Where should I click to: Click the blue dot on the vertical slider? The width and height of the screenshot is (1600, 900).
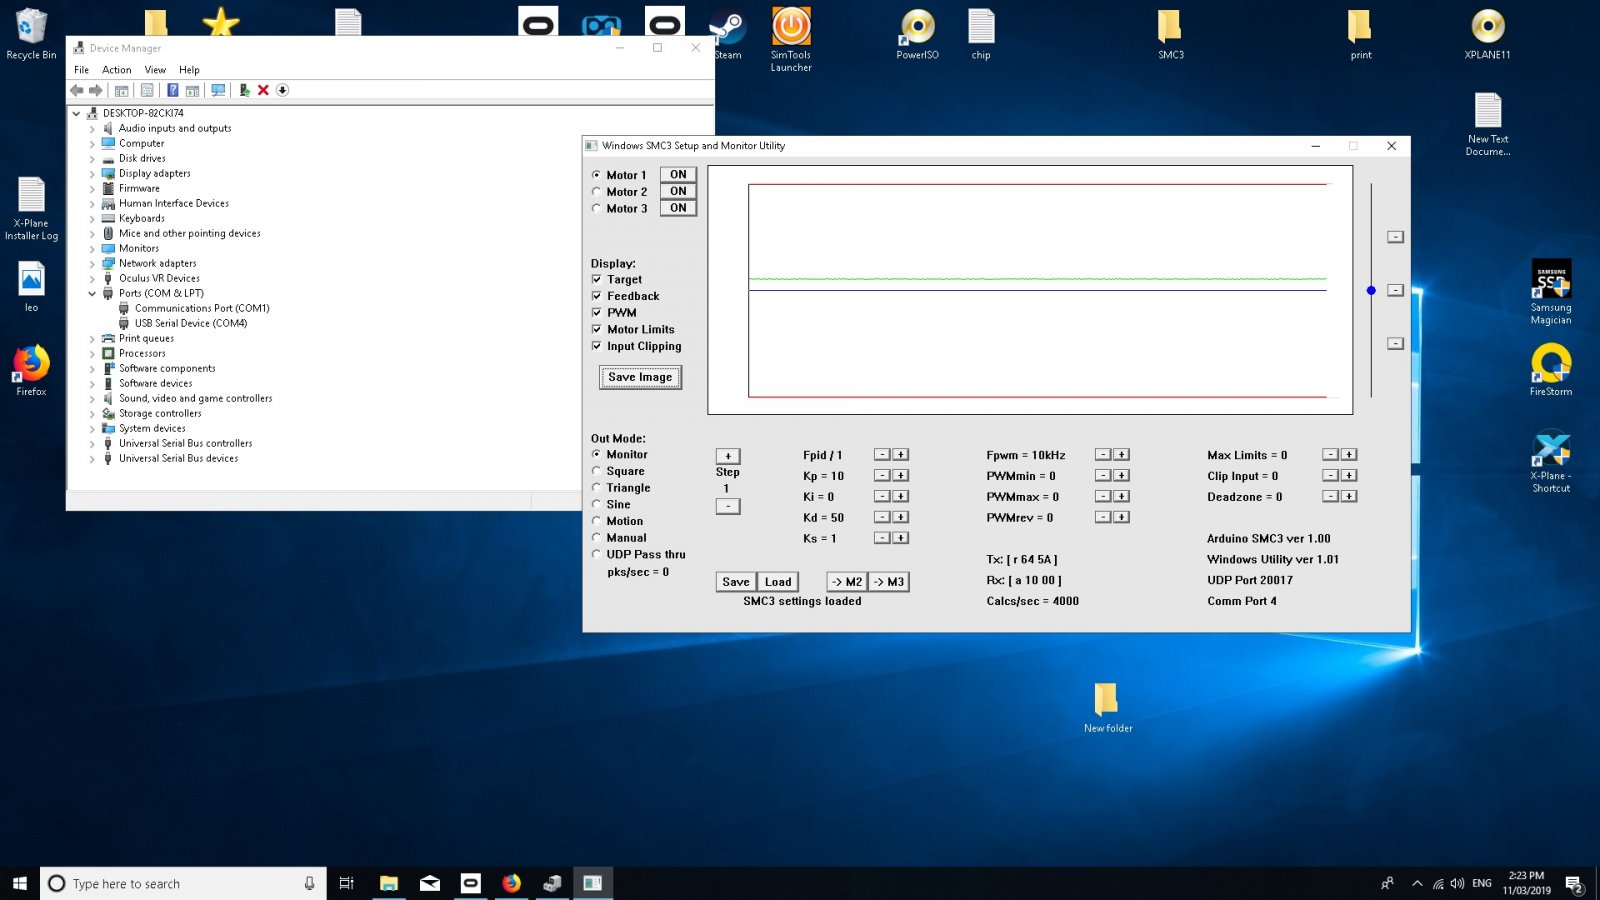click(1371, 291)
